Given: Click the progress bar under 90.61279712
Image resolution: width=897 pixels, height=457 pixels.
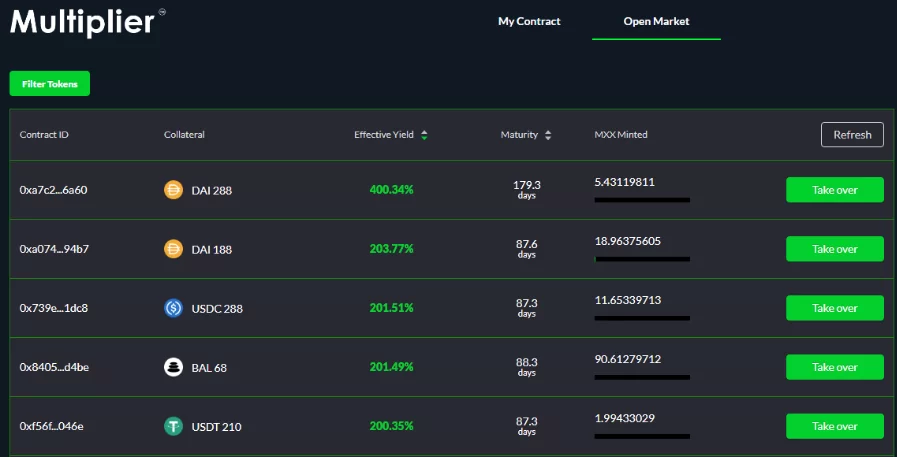Looking at the screenshot, I should pyautogui.click(x=642, y=377).
